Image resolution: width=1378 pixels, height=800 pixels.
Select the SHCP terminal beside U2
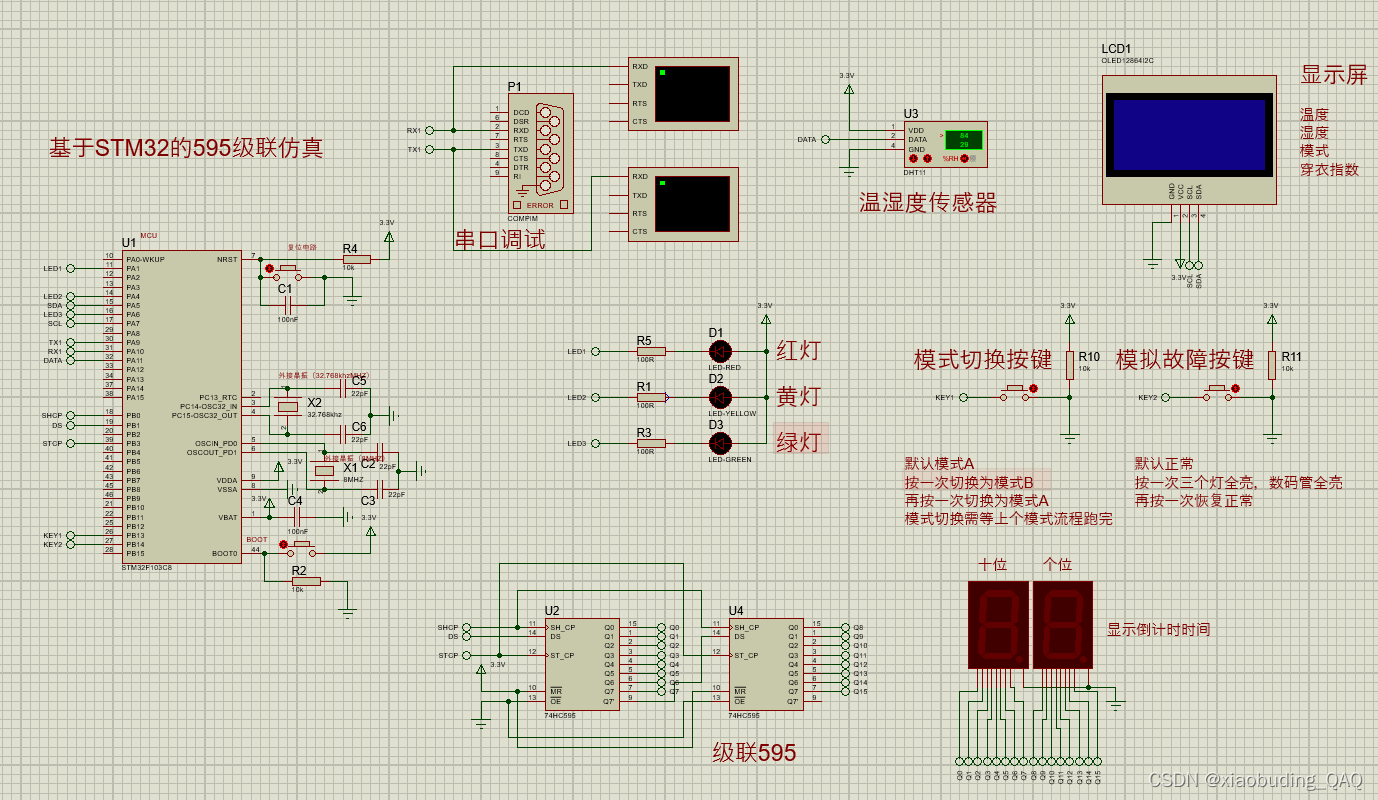pos(464,628)
